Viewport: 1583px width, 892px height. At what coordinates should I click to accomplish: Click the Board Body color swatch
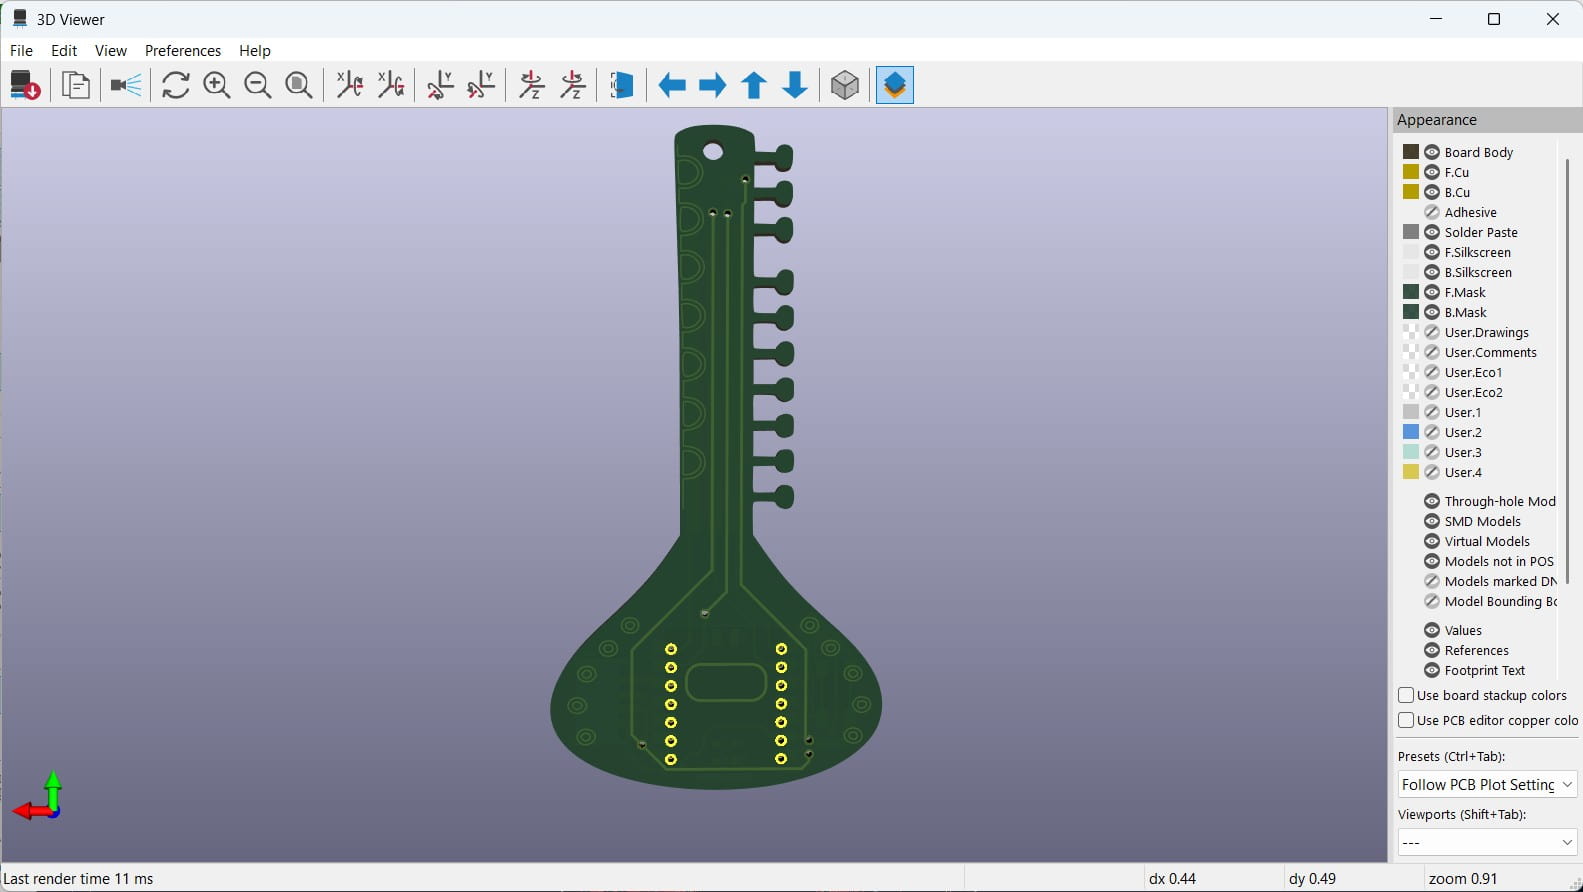coord(1411,152)
